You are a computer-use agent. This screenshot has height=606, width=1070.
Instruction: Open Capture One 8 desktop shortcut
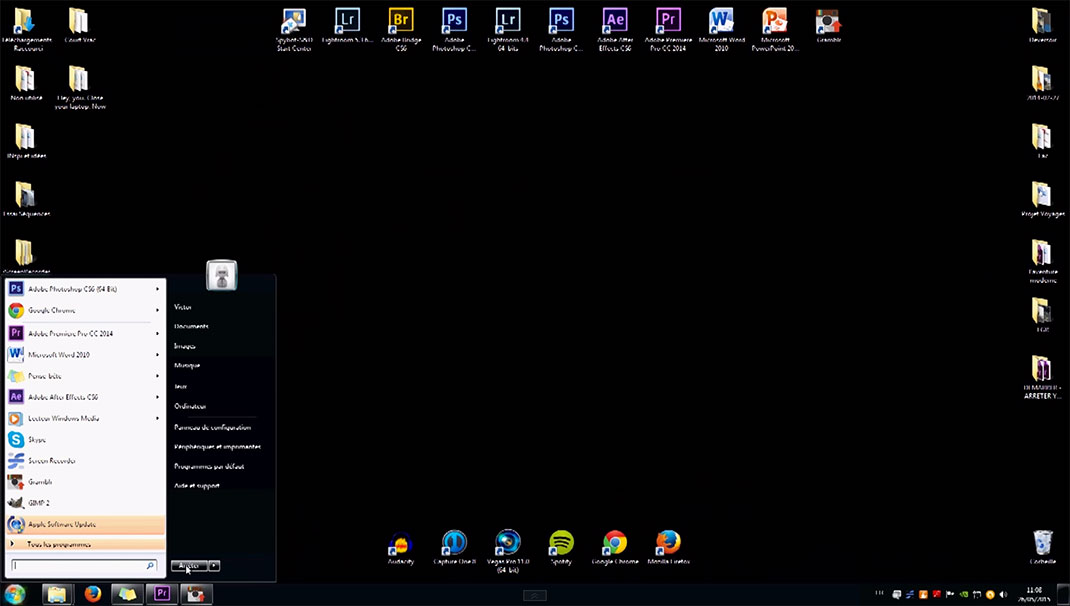coord(454,544)
